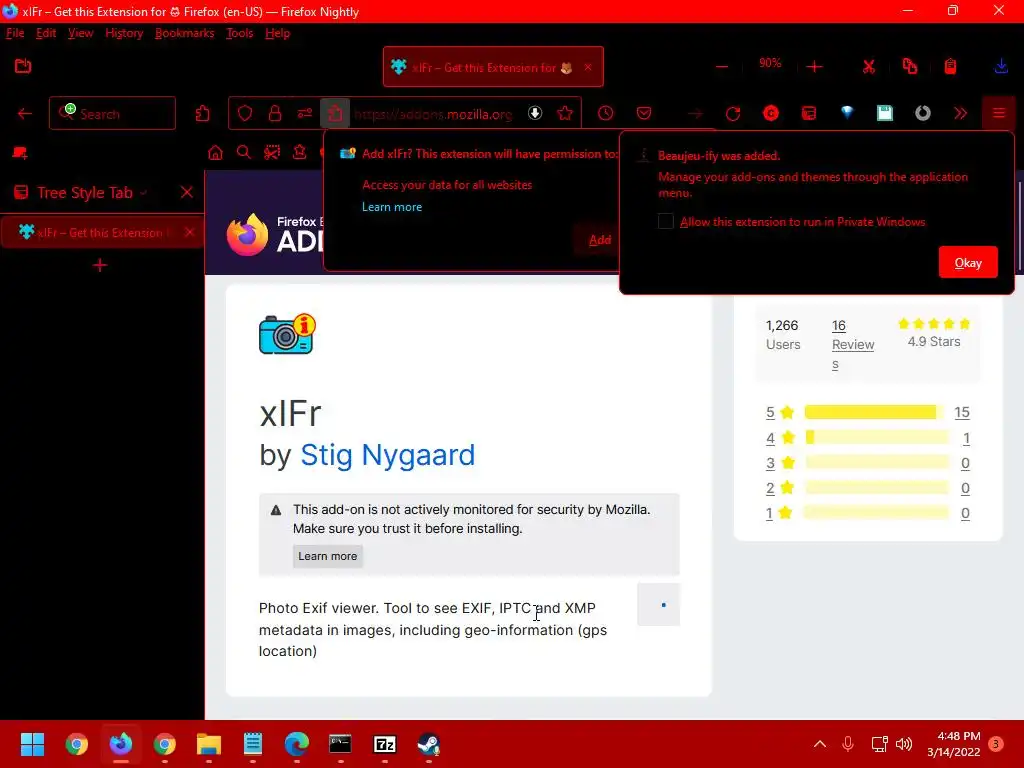1024x768 pixels.
Task: Click the new container tab icon
Action: point(20,153)
